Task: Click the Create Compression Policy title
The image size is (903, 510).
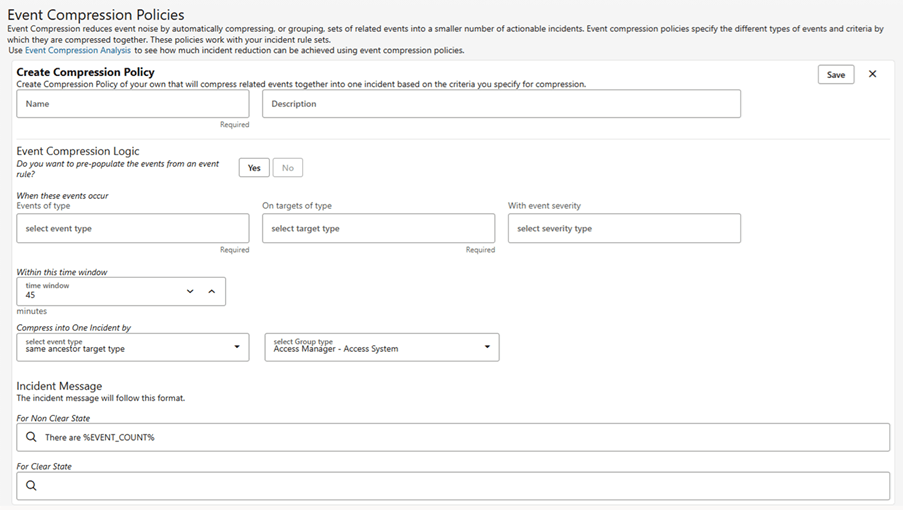Action: [x=85, y=72]
